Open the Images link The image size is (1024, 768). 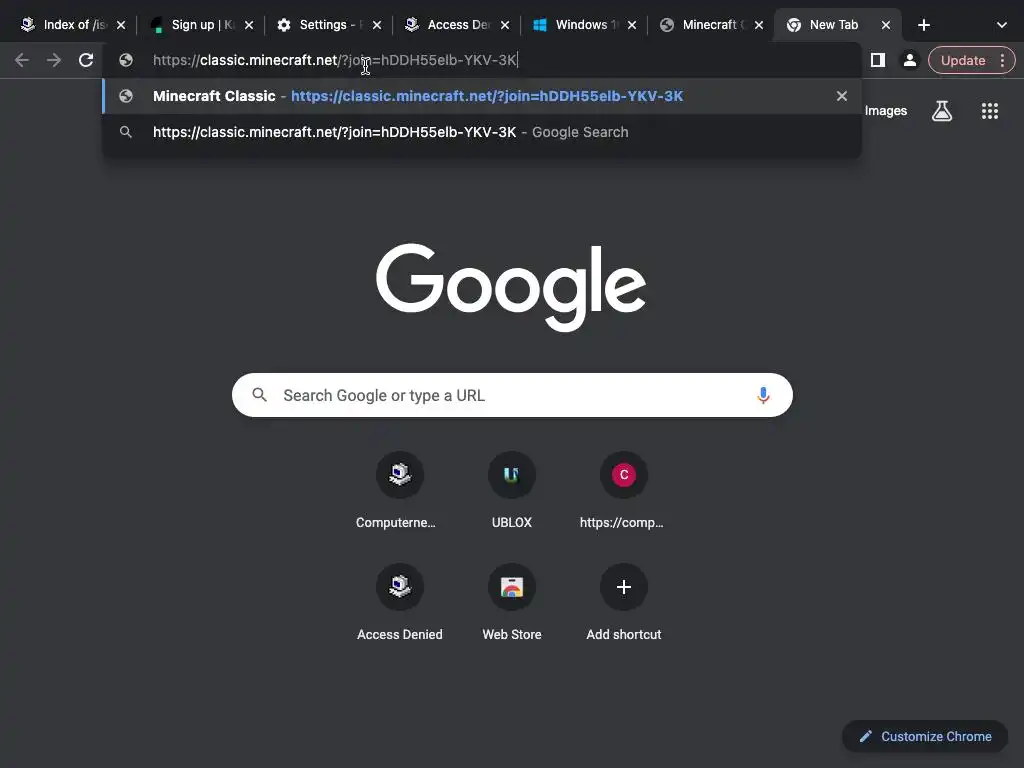[886, 111]
